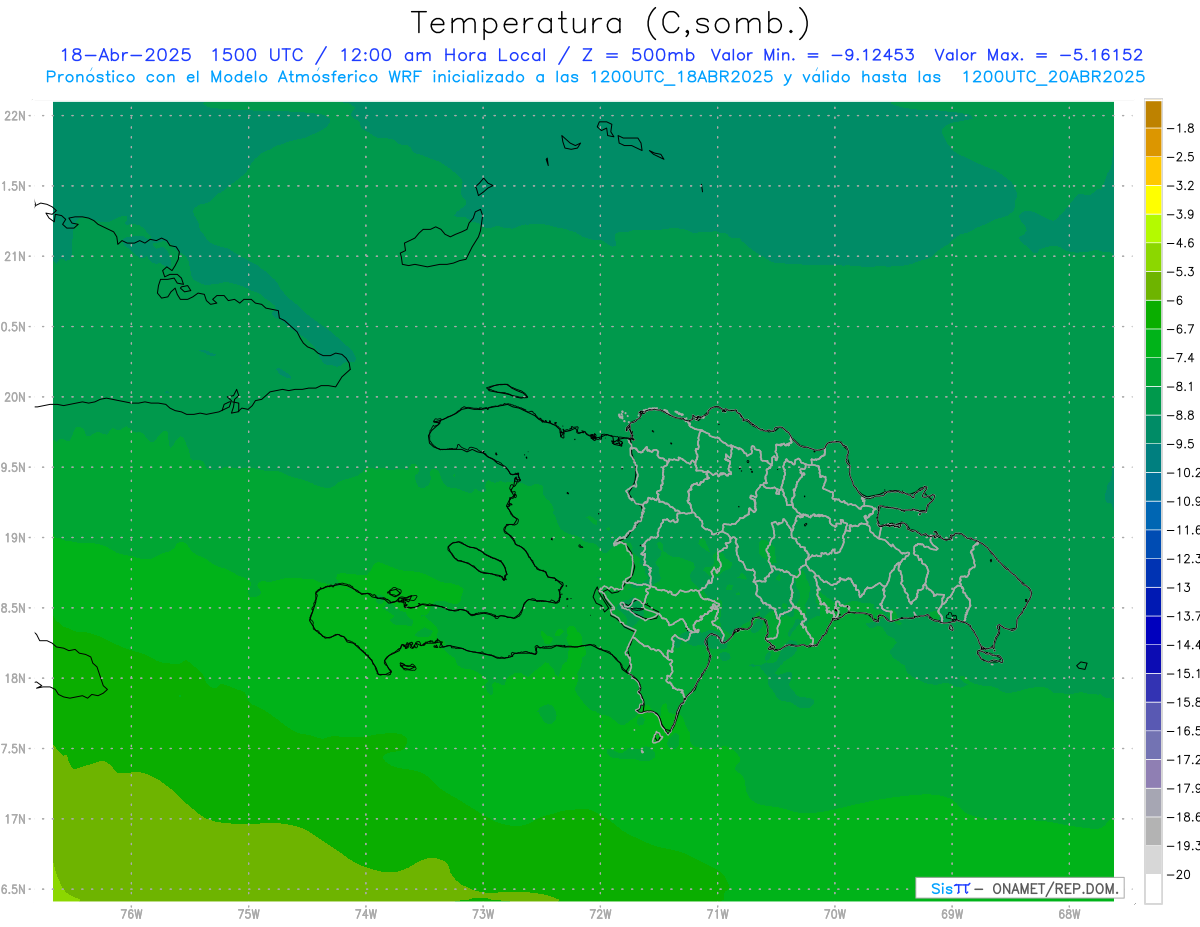1200x927 pixels.
Task: Click the "-7.4" color scale value
Action: (x=1182, y=358)
